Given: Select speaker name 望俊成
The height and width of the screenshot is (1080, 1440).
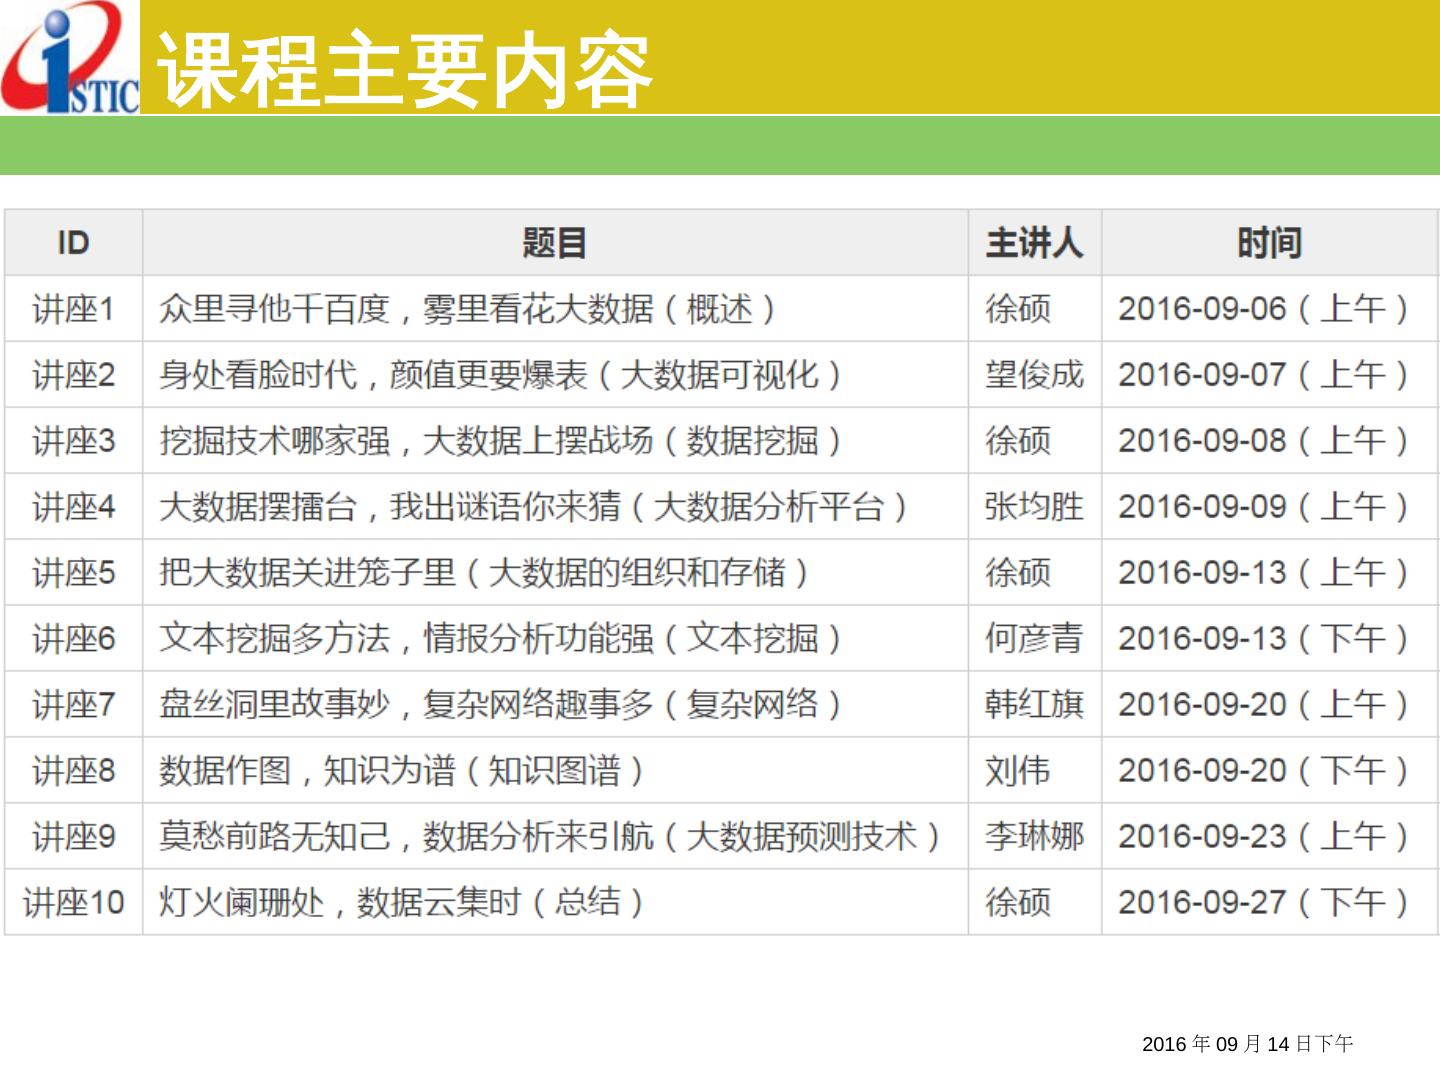Looking at the screenshot, I should pos(1034,375).
